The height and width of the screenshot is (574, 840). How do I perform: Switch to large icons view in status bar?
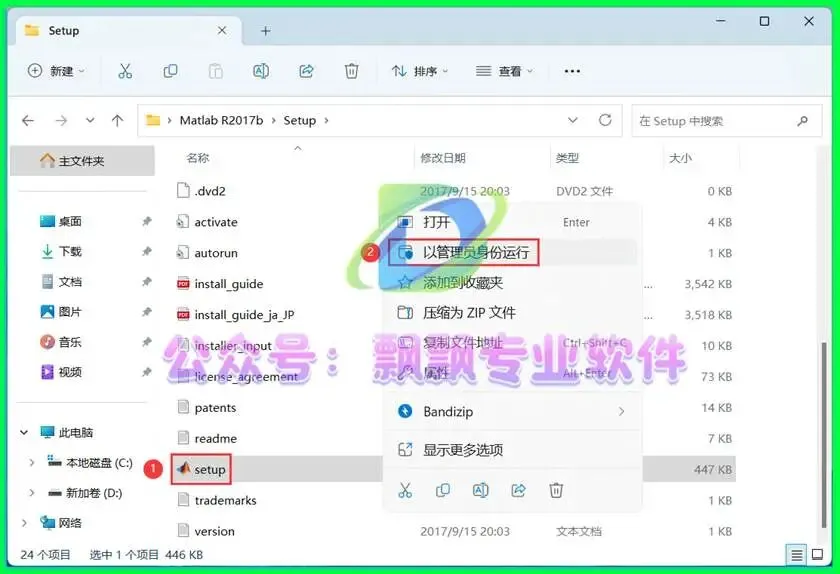pos(818,555)
